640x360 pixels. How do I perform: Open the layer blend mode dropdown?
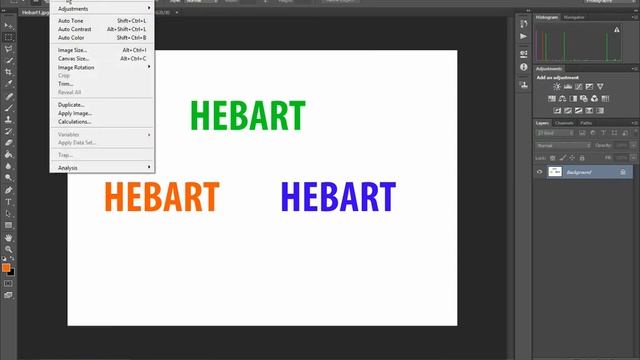(563, 146)
